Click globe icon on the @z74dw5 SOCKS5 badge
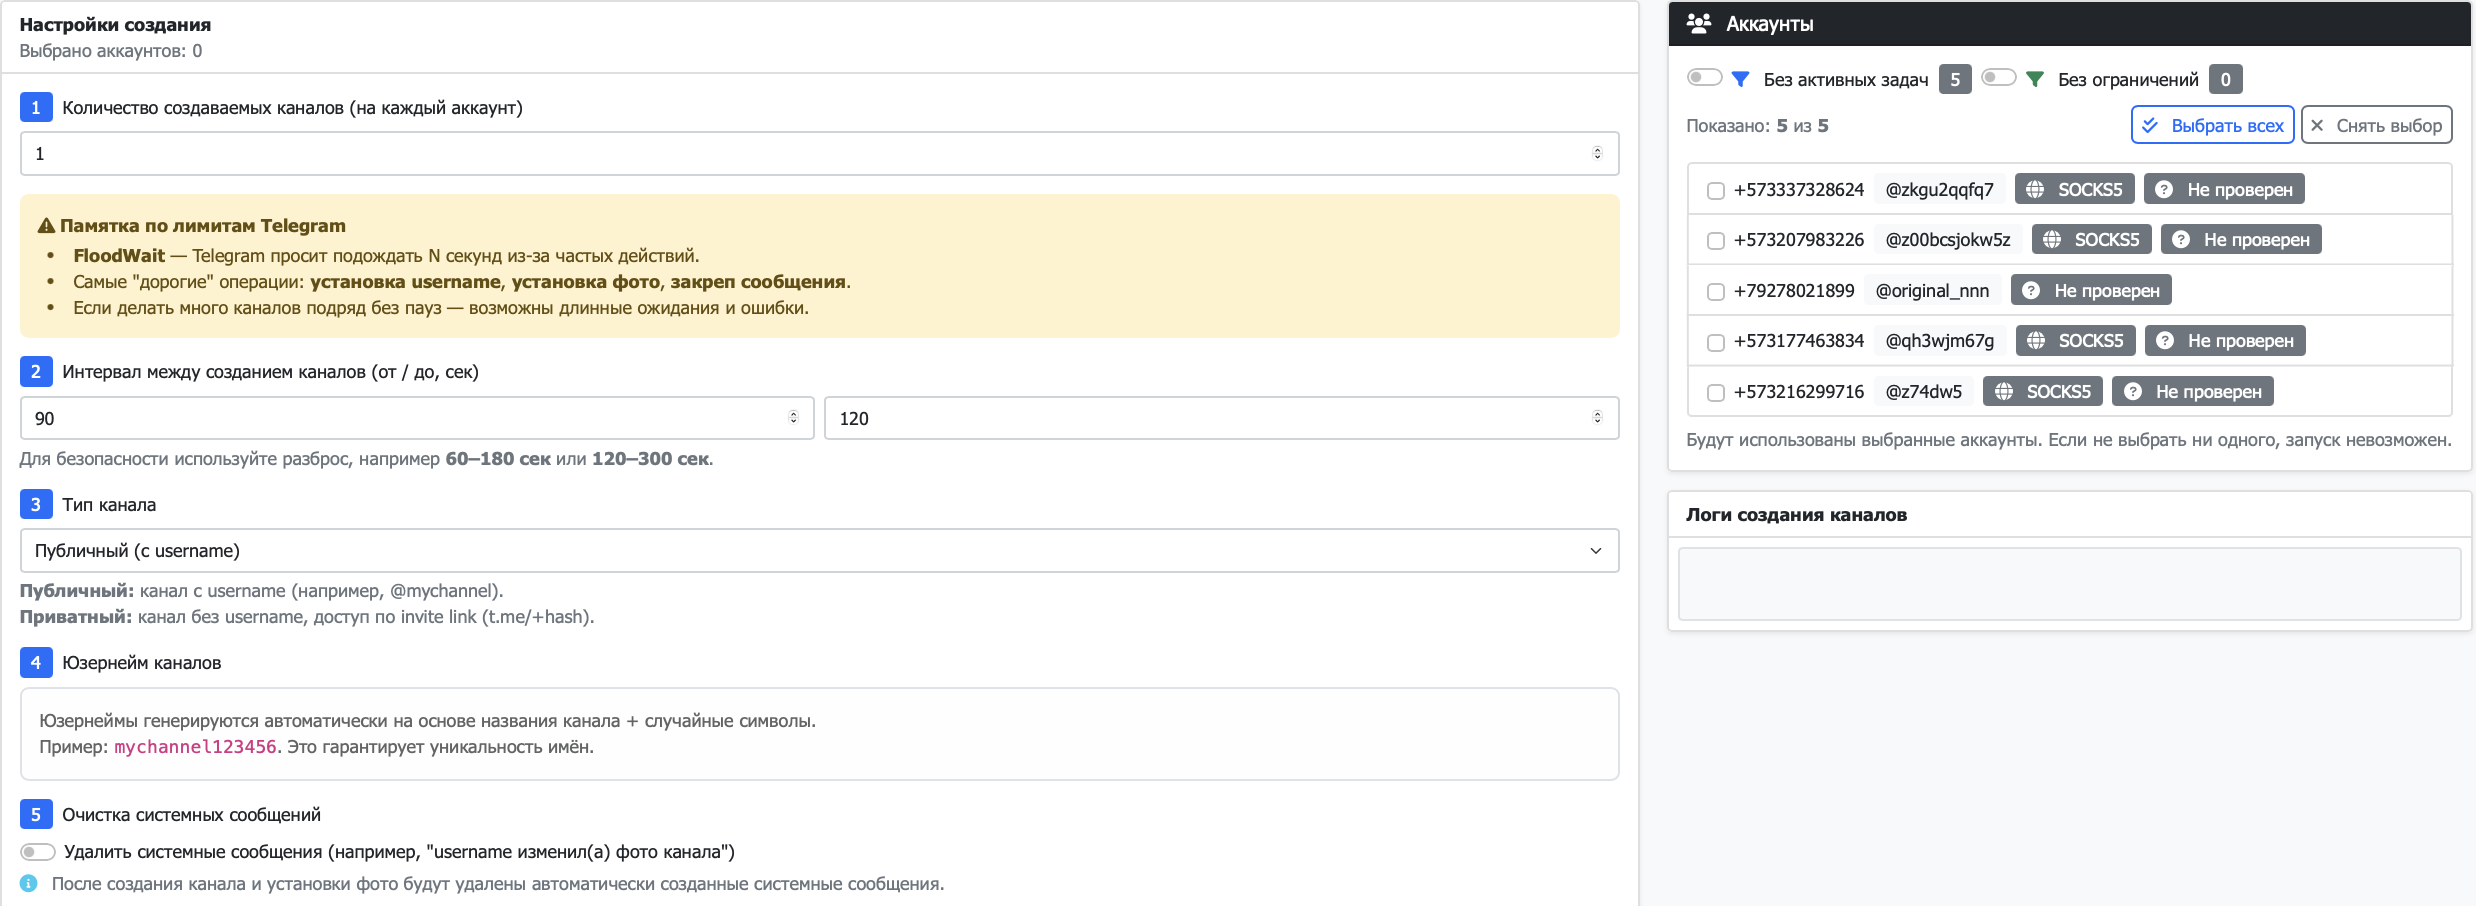Image resolution: width=2476 pixels, height=906 pixels. point(2004,392)
